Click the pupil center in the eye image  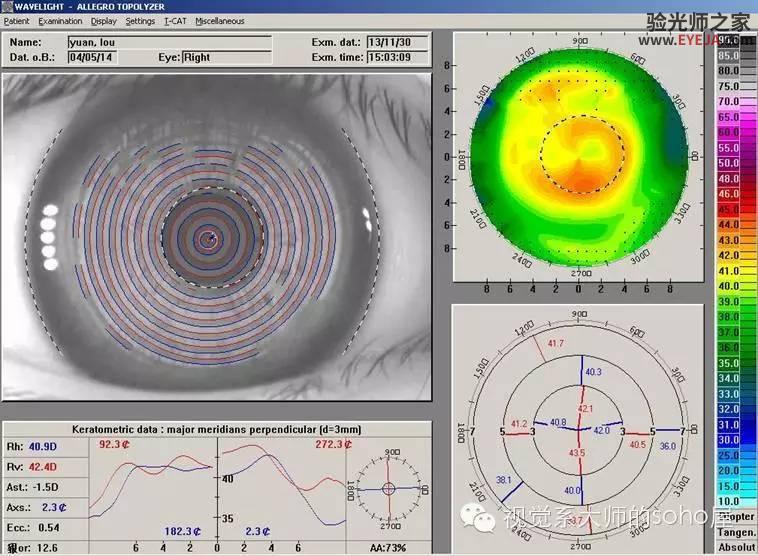[x=212, y=237]
